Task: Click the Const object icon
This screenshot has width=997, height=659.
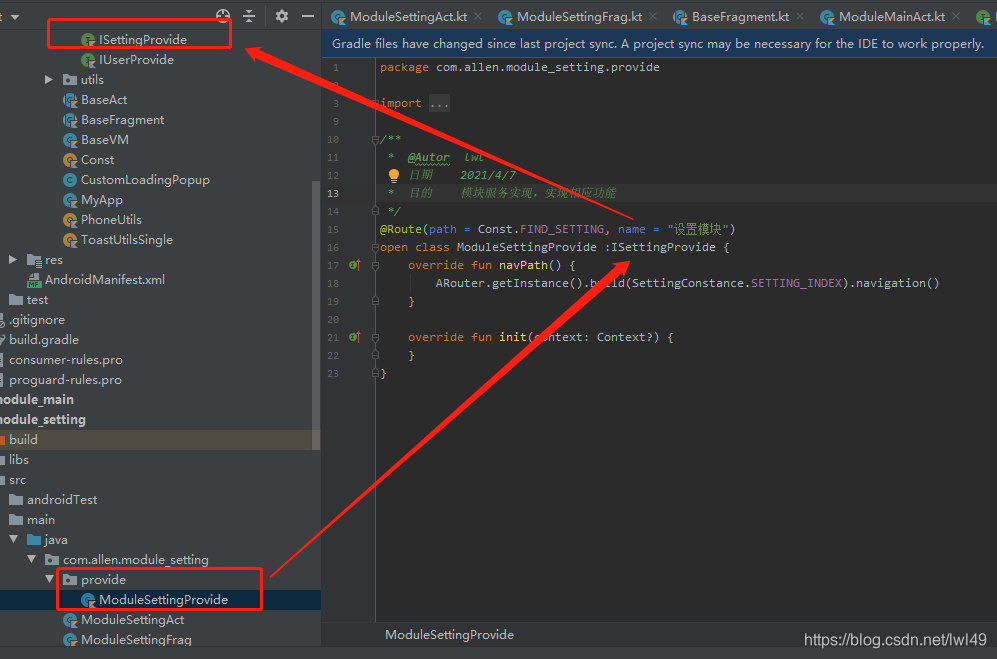Action: tap(71, 160)
